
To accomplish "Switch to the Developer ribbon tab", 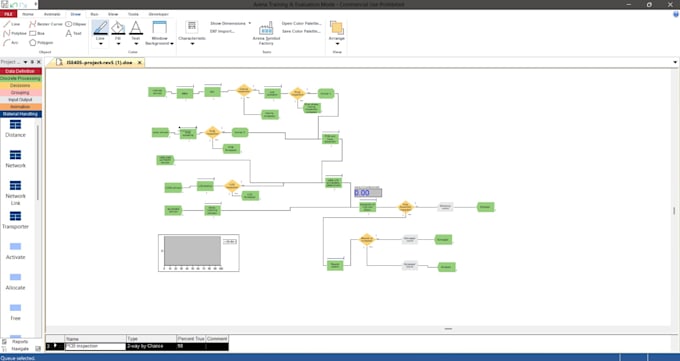I will pos(158,14).
